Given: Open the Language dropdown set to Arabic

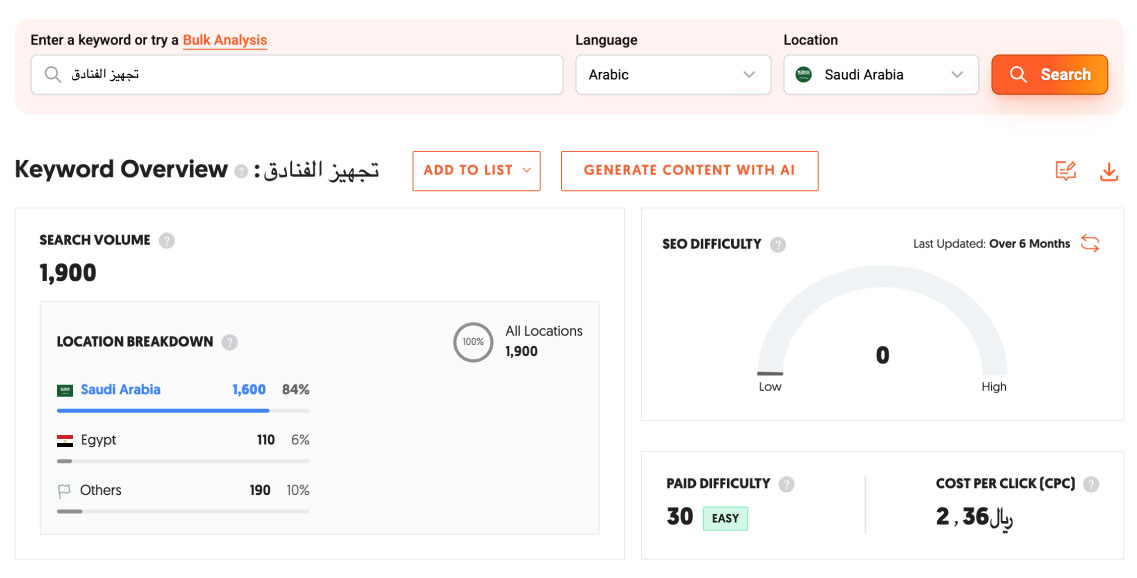Looking at the screenshot, I should 672,75.
